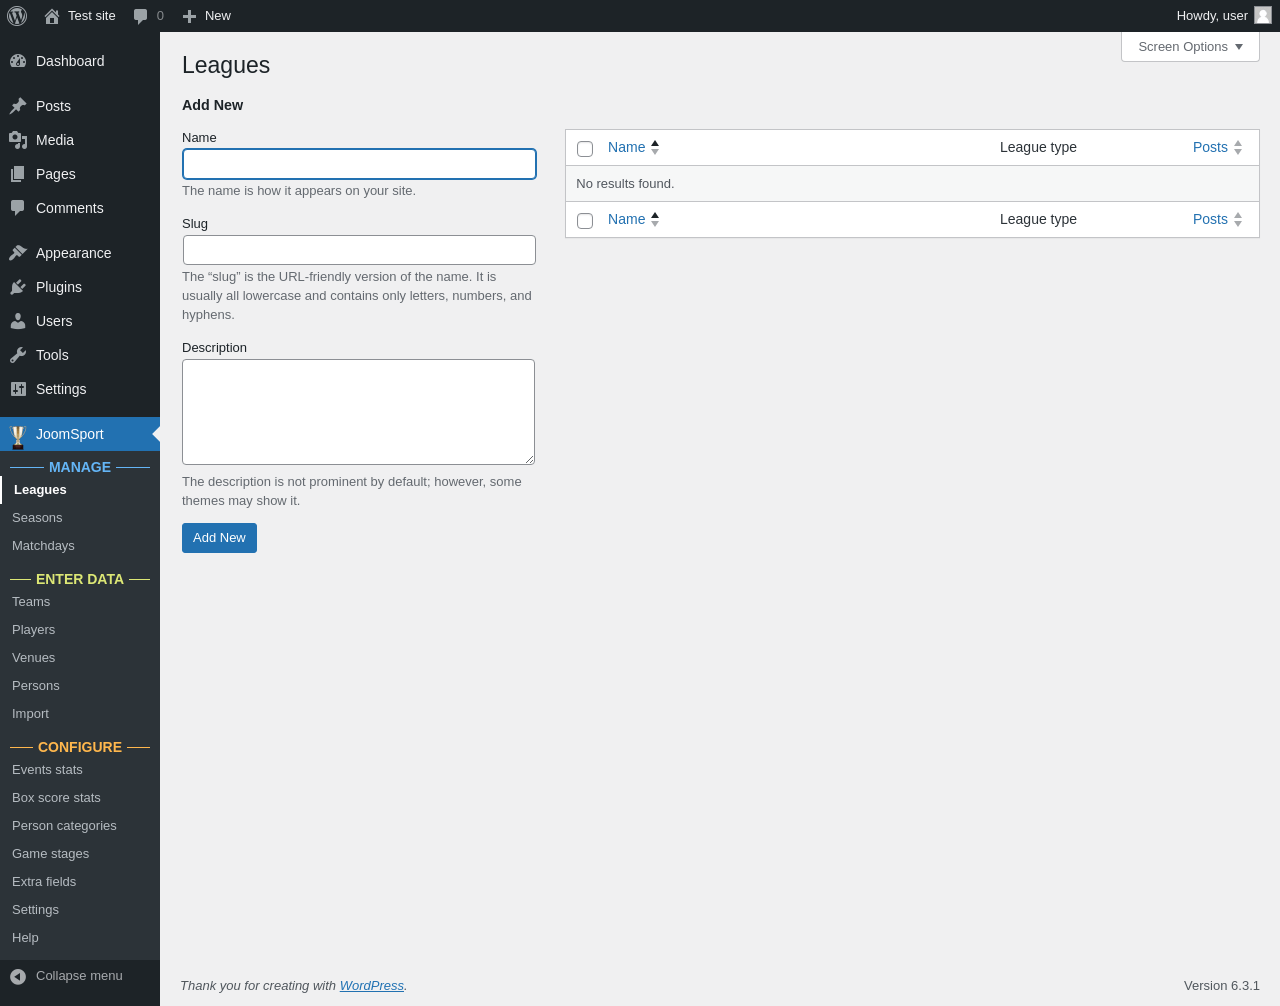Open the JoomSport menu item
The image size is (1280, 1006).
(x=80, y=434)
